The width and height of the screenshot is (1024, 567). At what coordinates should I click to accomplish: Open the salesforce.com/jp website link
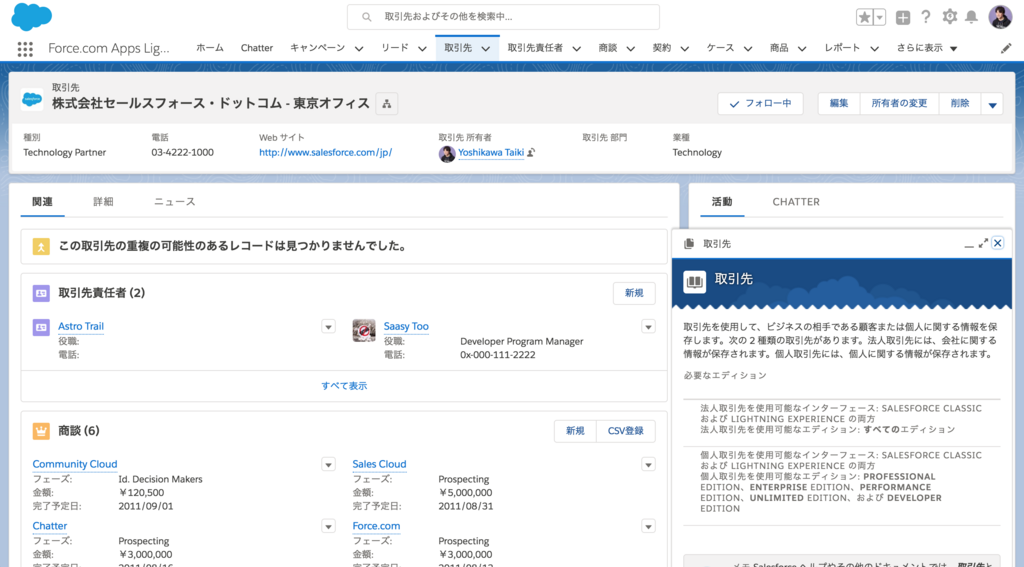[x=325, y=153]
